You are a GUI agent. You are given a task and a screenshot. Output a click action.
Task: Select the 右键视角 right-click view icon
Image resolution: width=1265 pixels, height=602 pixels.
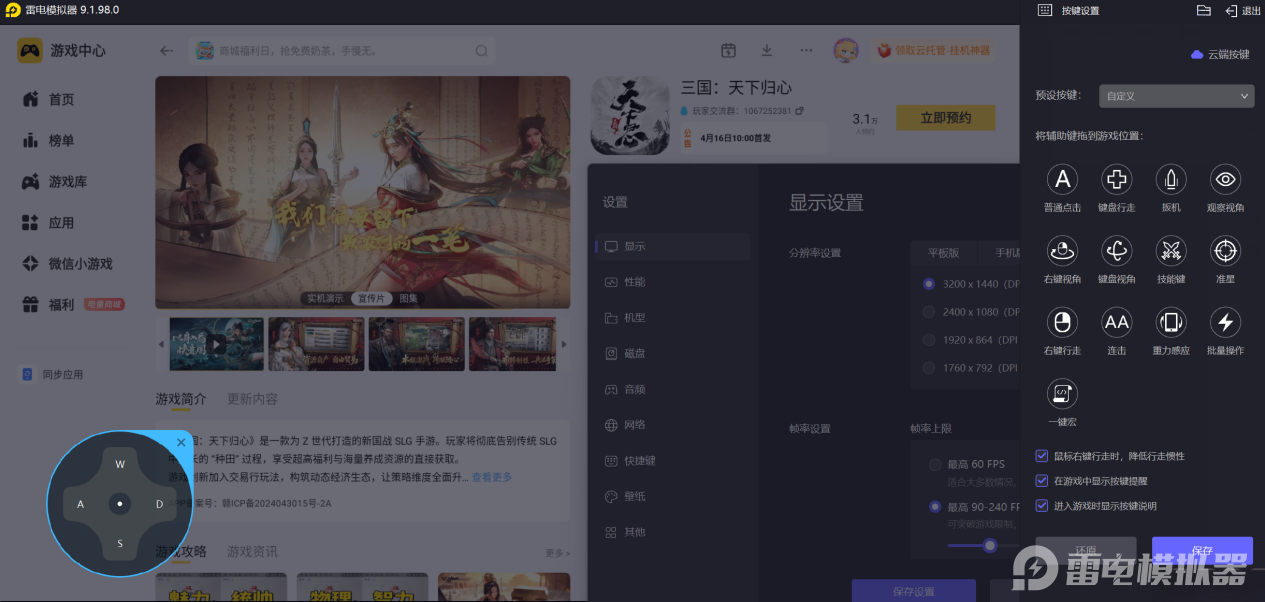pyautogui.click(x=1062, y=251)
